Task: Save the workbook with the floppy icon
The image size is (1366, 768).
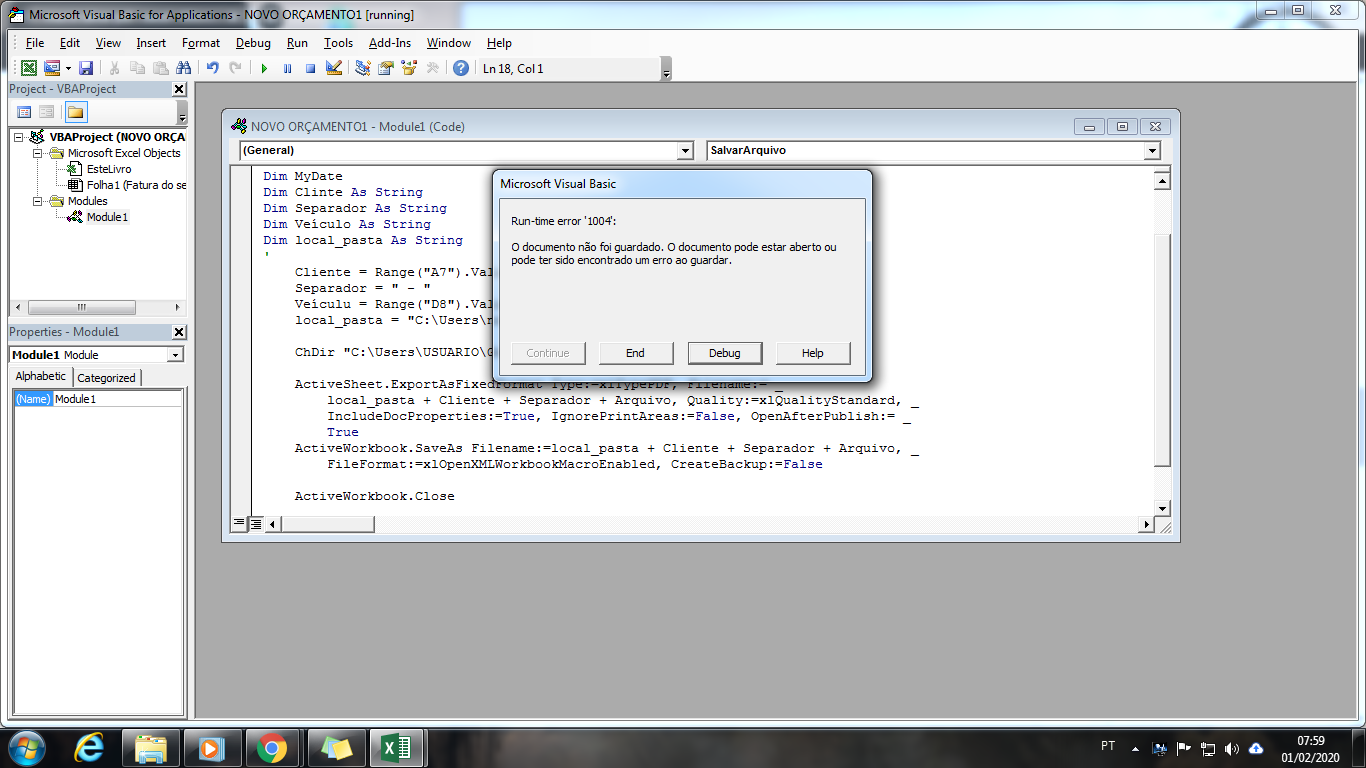Action: click(86, 68)
